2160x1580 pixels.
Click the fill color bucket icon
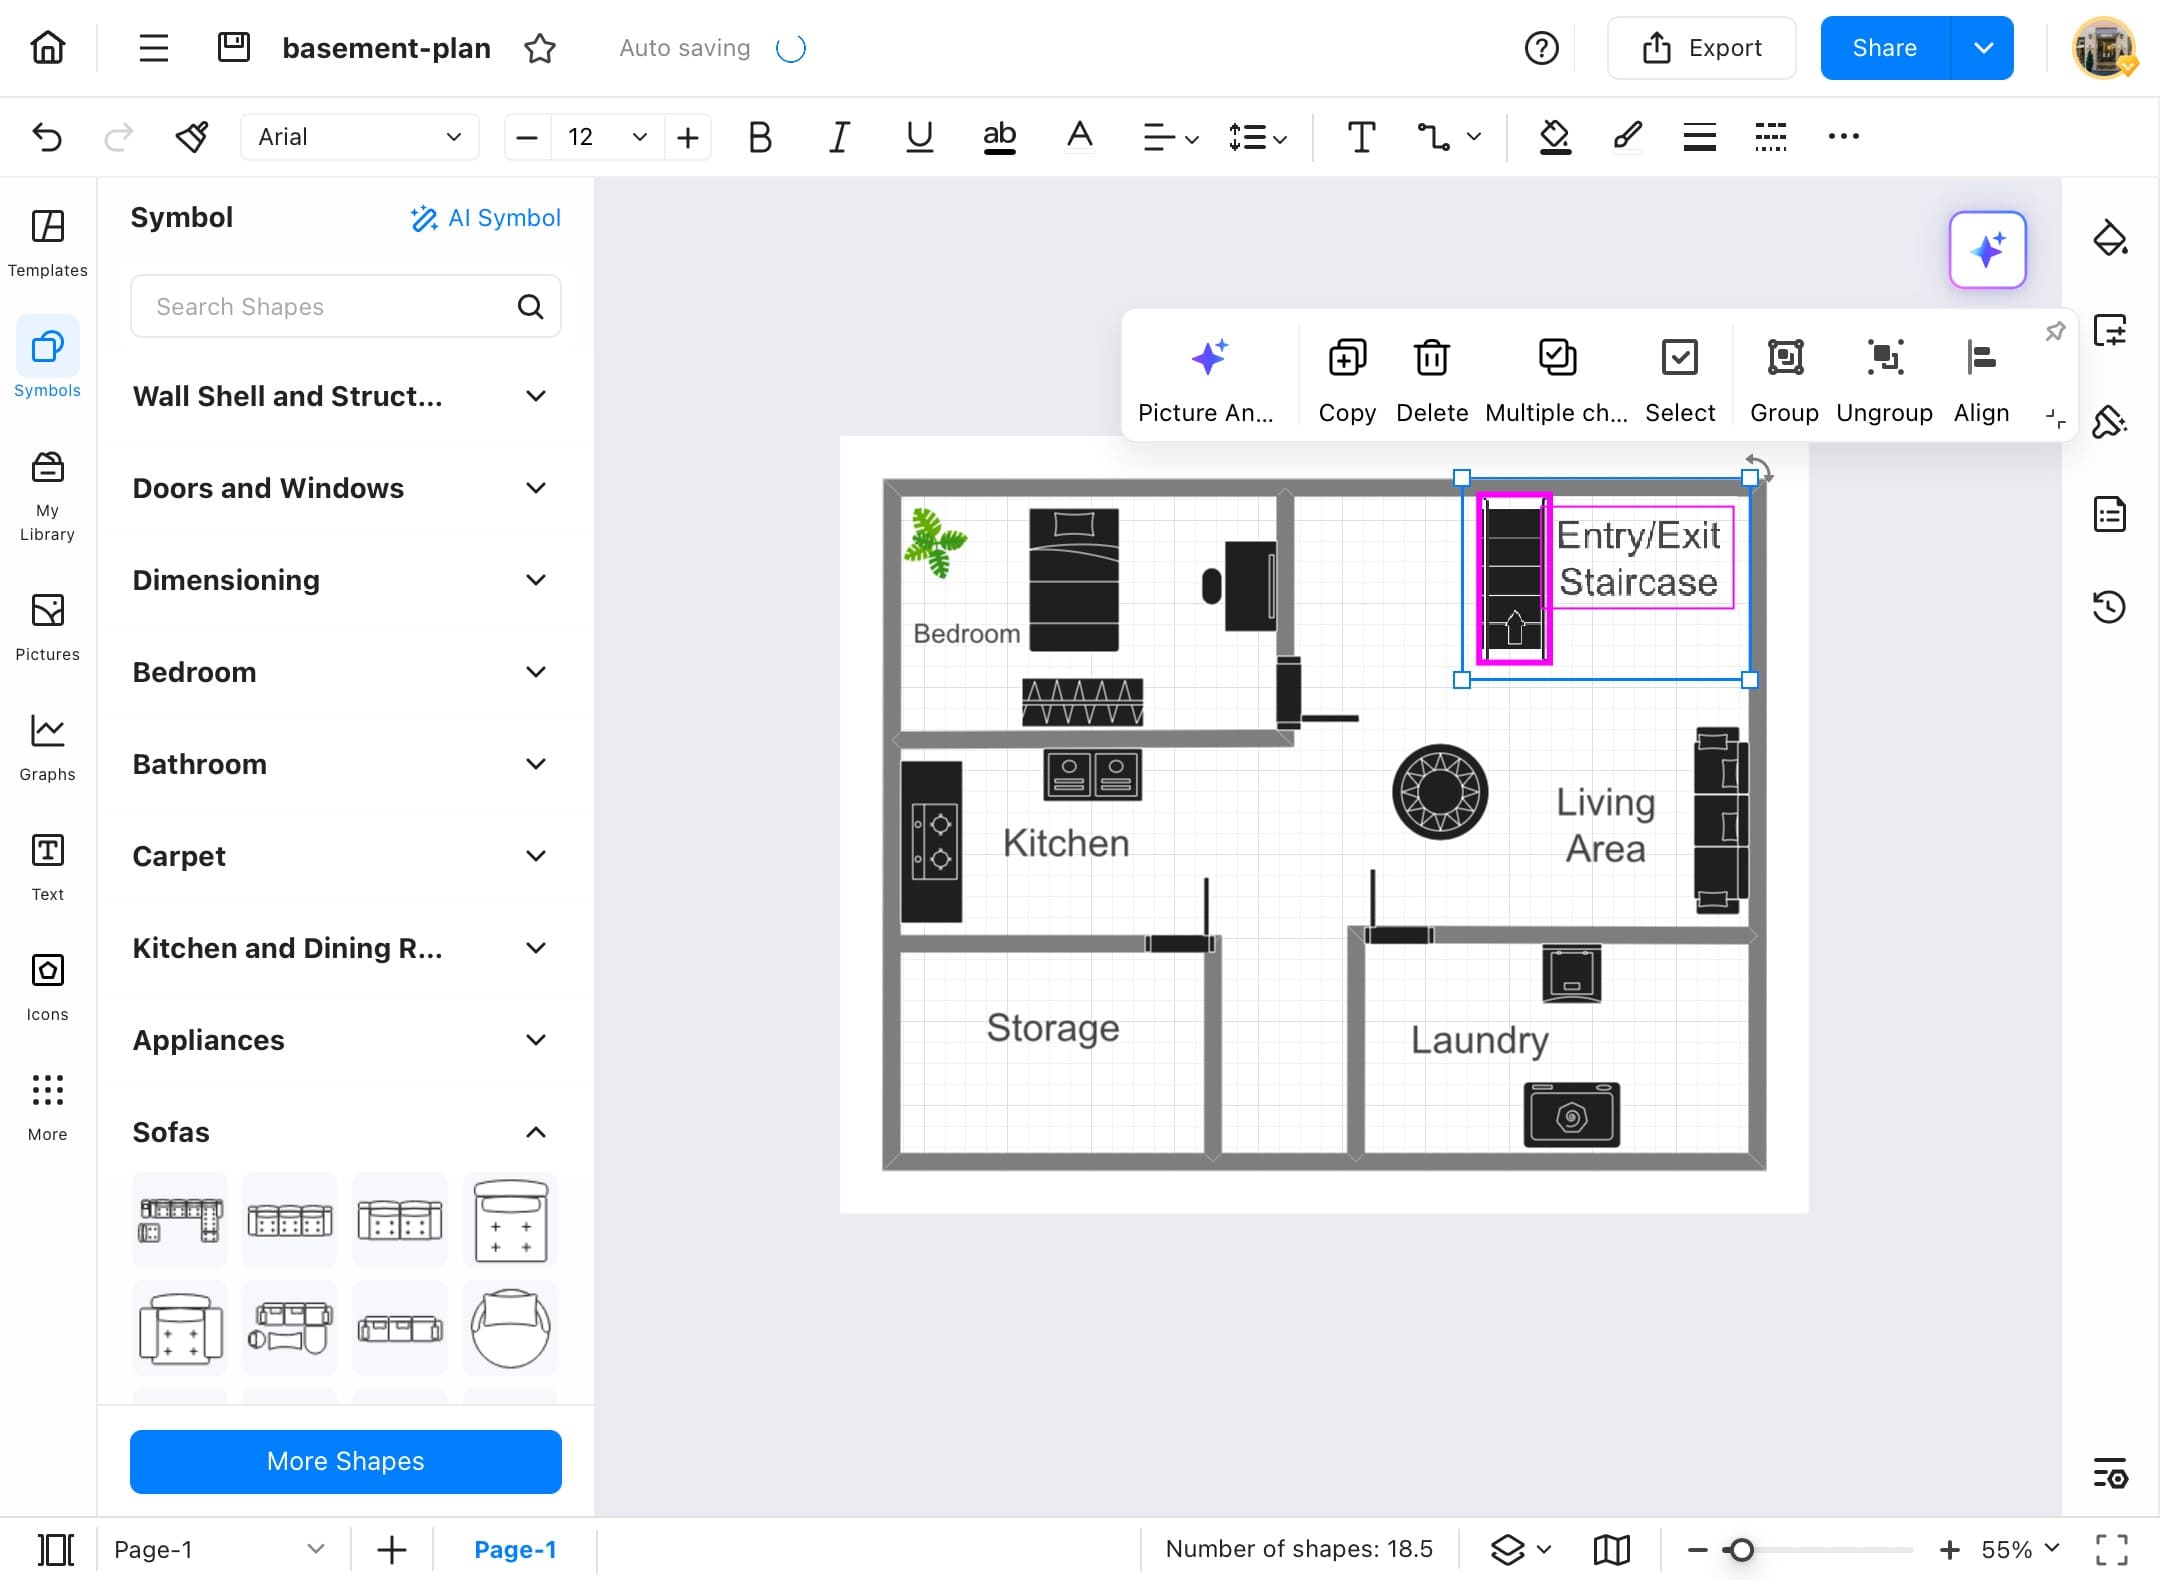pyautogui.click(x=1554, y=137)
